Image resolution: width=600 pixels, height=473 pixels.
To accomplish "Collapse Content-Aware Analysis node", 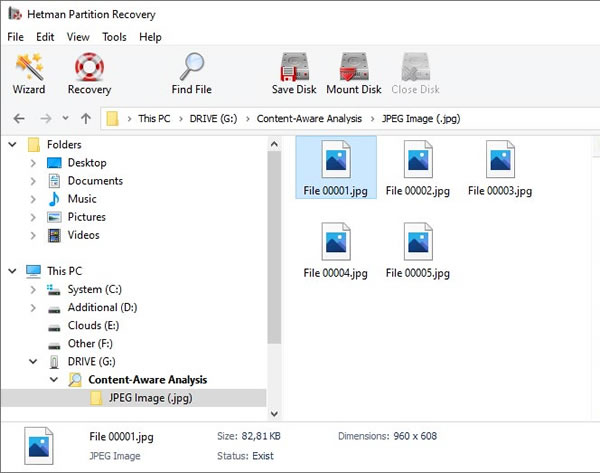I will point(54,379).
